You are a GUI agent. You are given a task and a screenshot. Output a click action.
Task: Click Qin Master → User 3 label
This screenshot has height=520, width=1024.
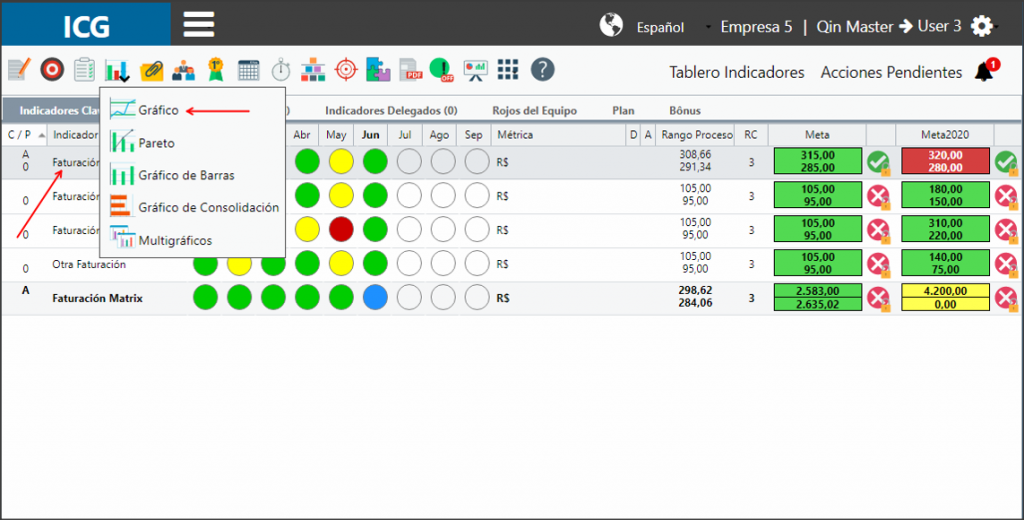coord(888,27)
